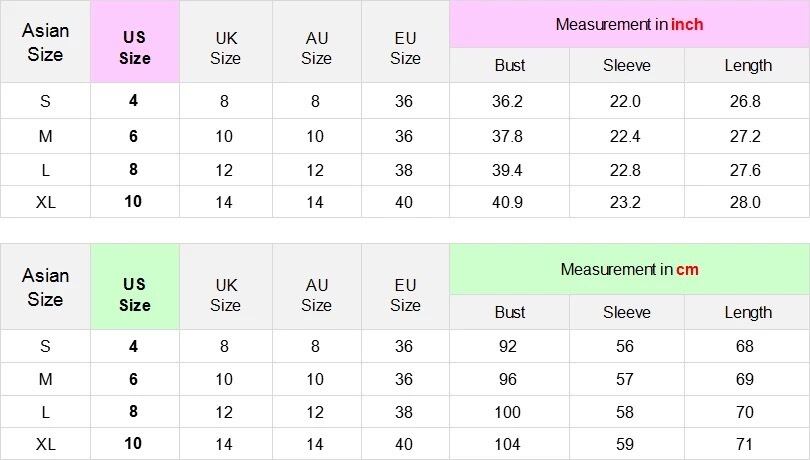Click the pink US Size header cell
The width and height of the screenshot is (810, 460).
pos(135,47)
